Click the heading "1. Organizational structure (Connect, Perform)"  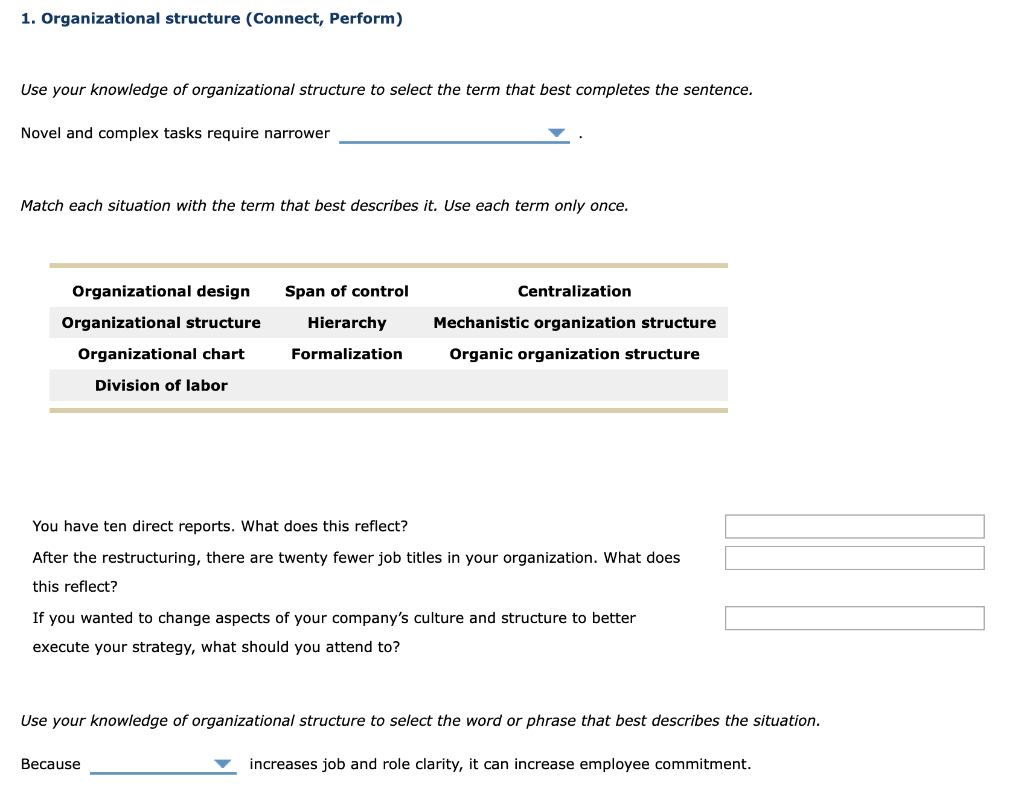[211, 17]
